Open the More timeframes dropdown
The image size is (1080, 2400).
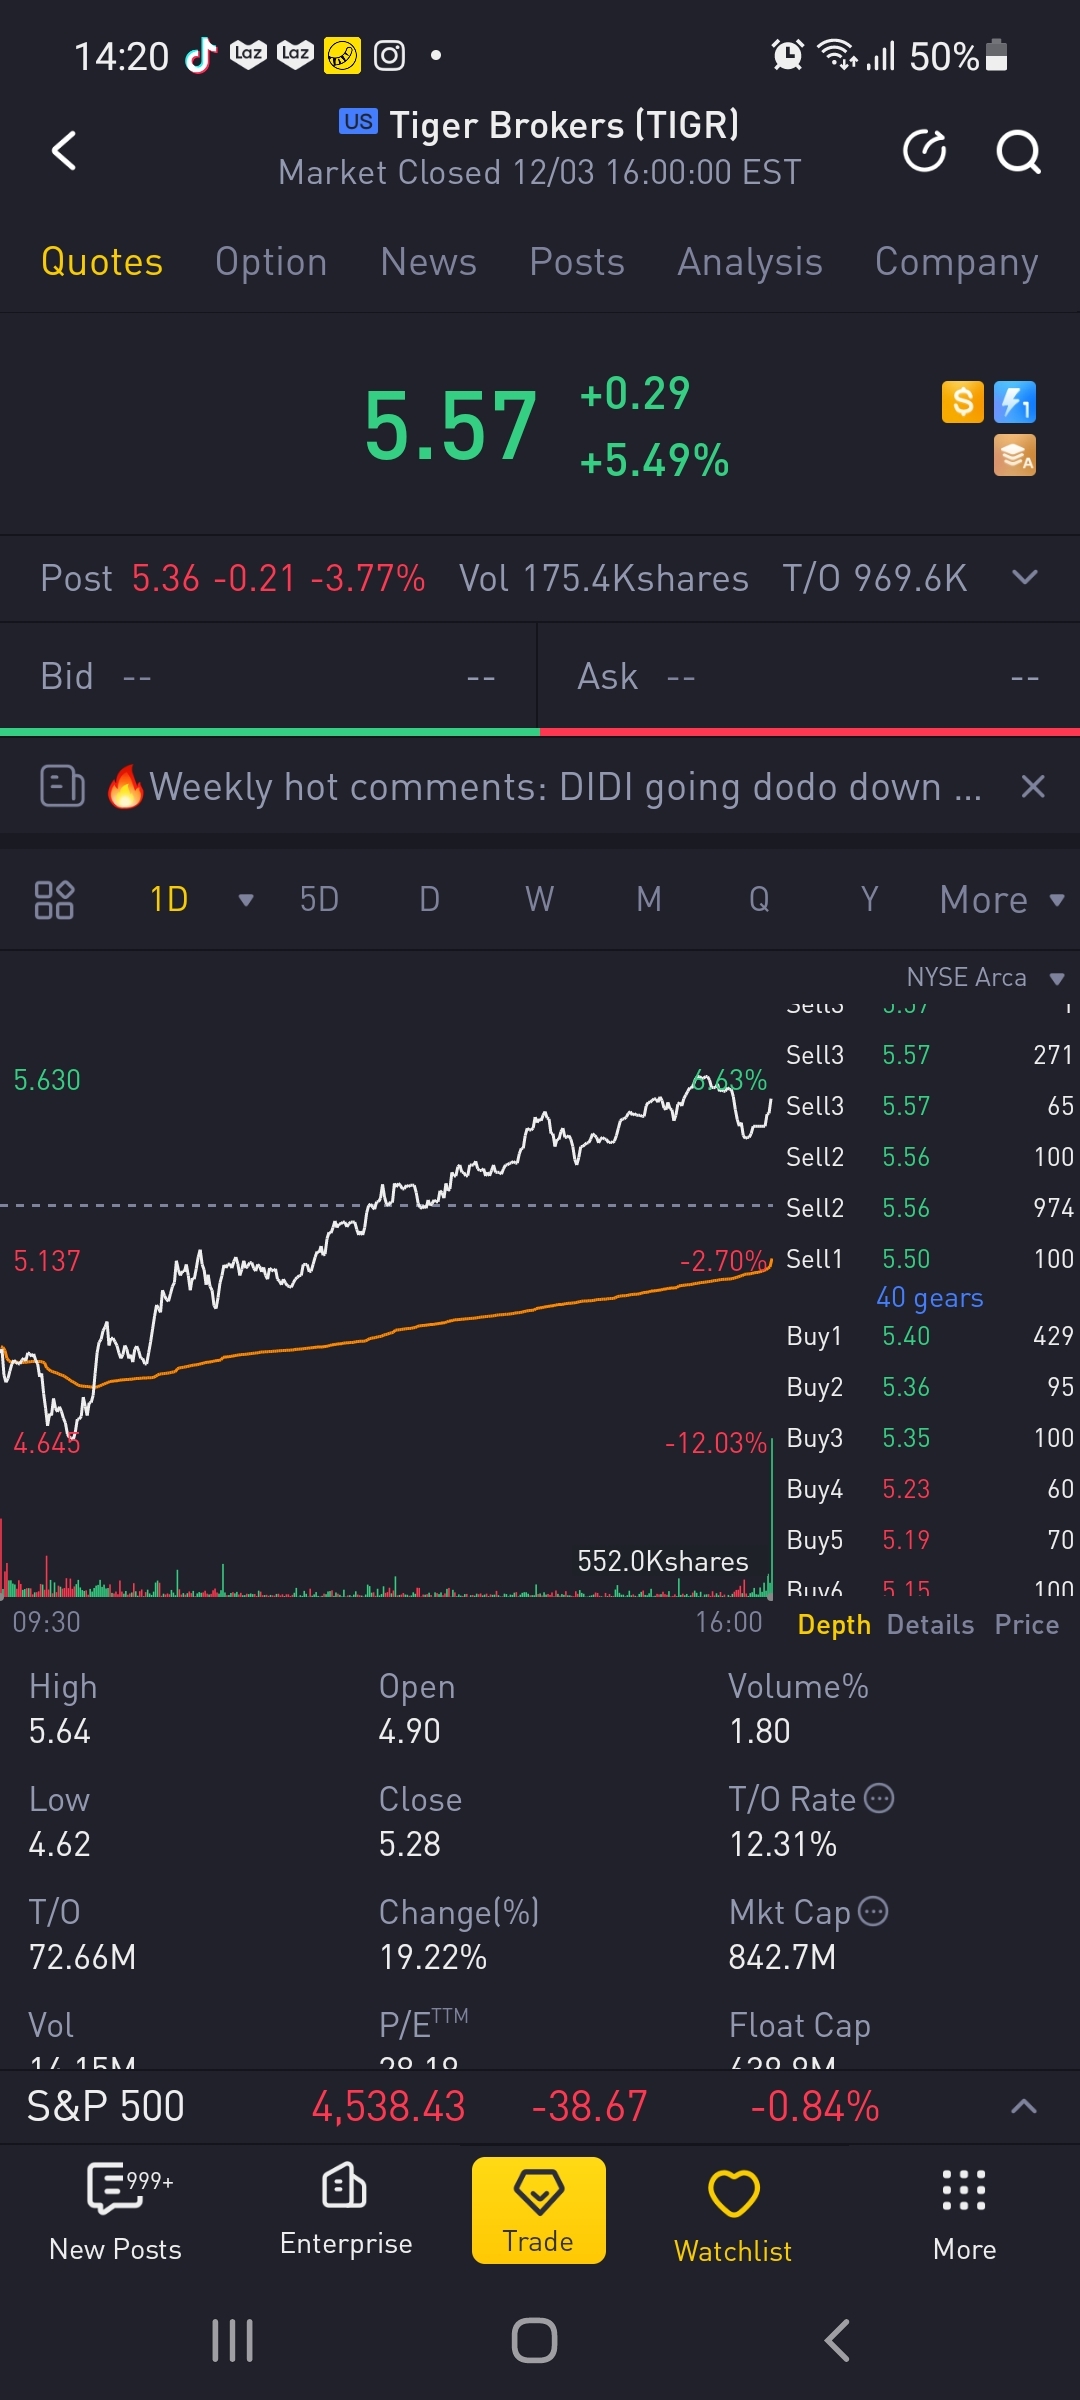click(1002, 900)
